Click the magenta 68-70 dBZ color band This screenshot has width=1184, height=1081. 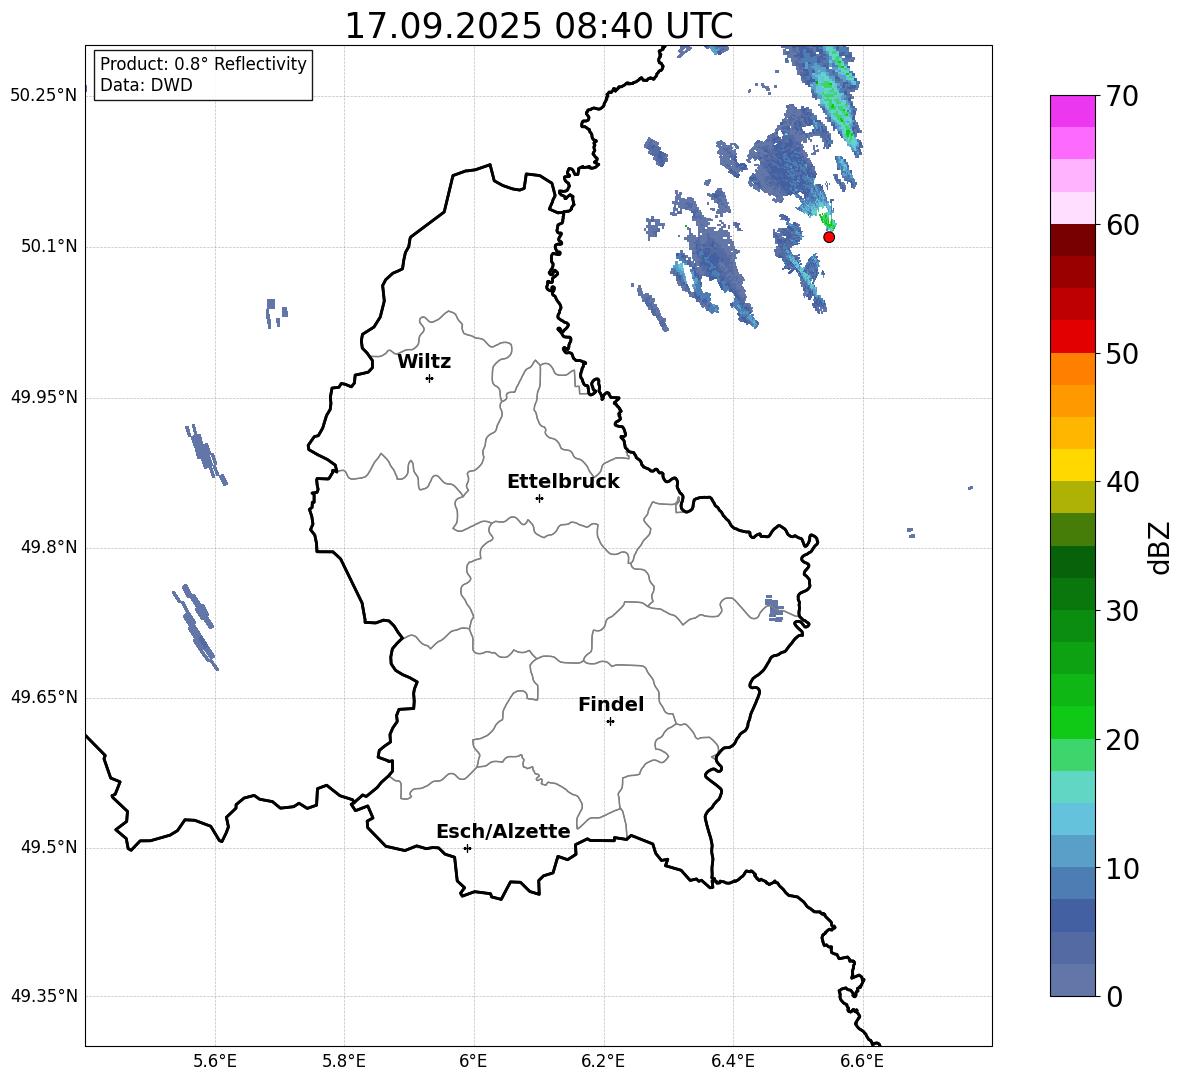[1073, 111]
